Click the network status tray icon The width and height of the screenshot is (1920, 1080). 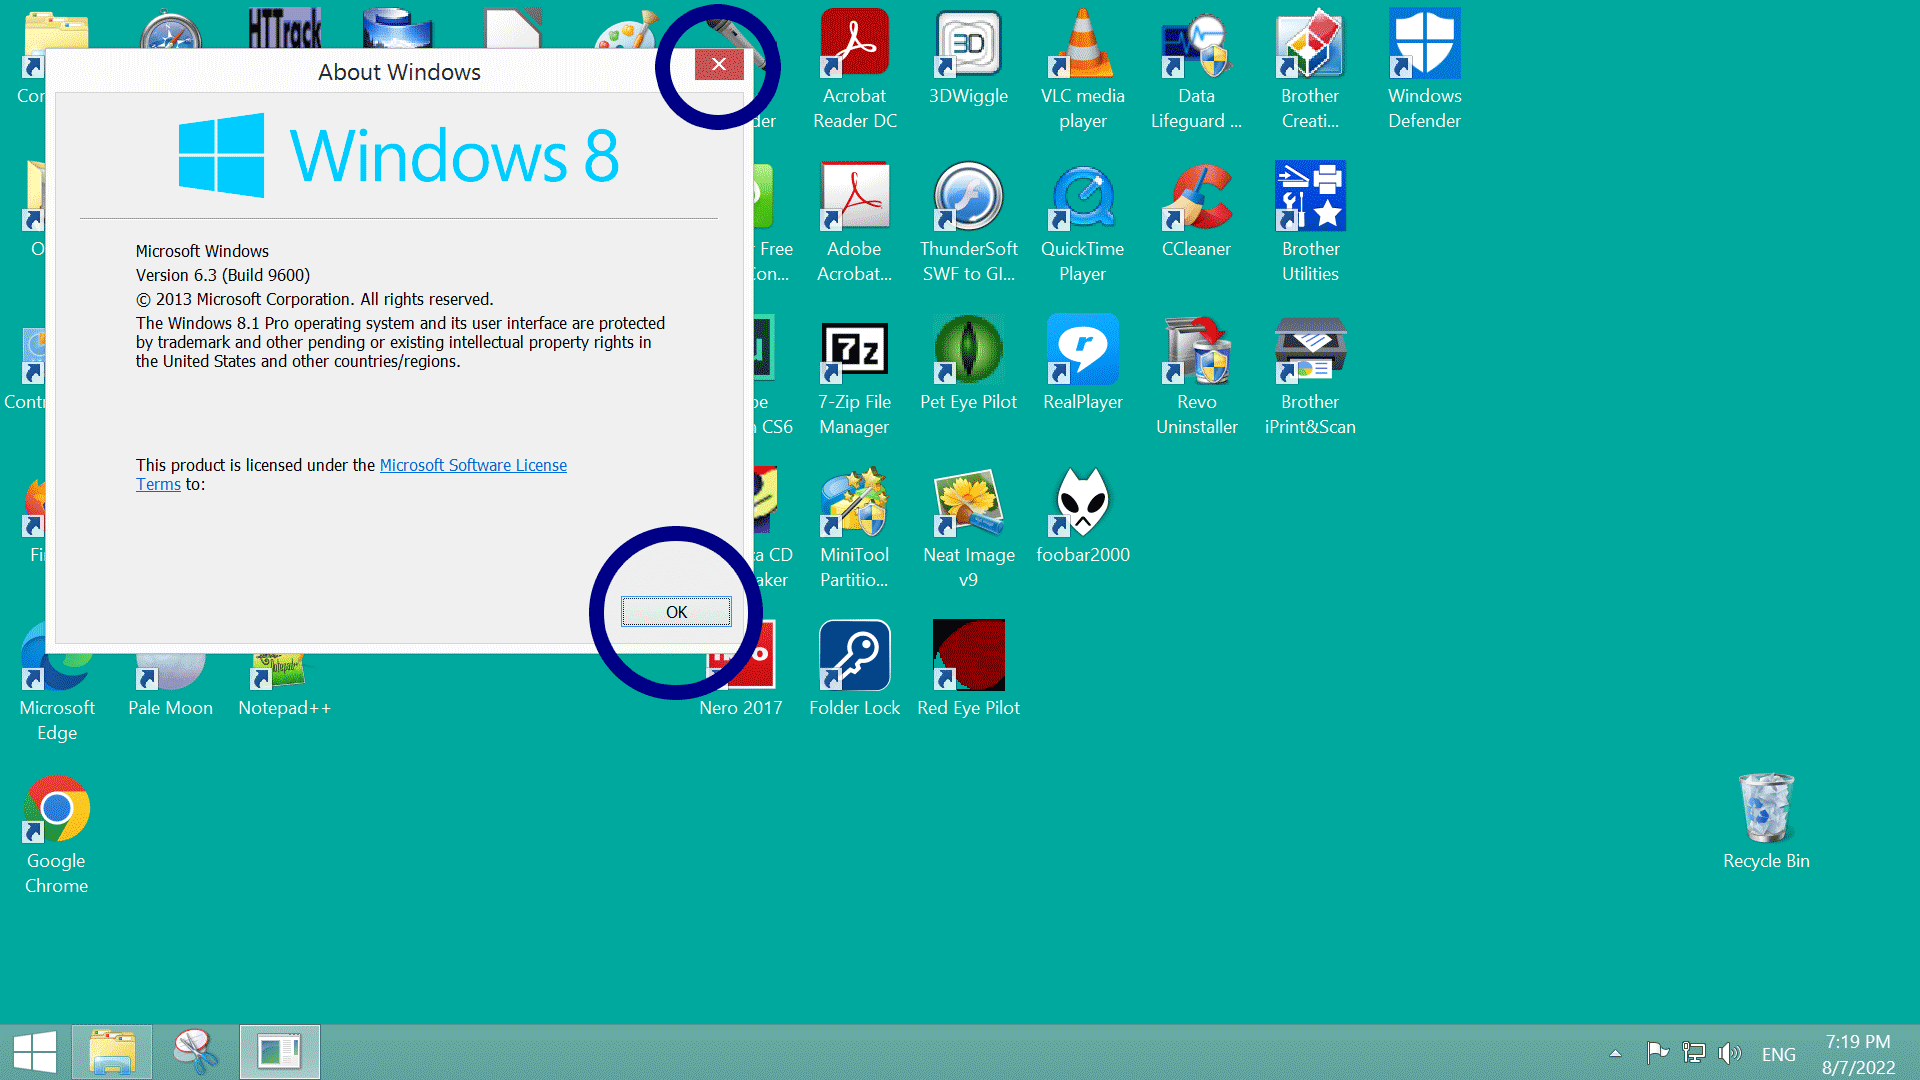[x=1694, y=1053]
